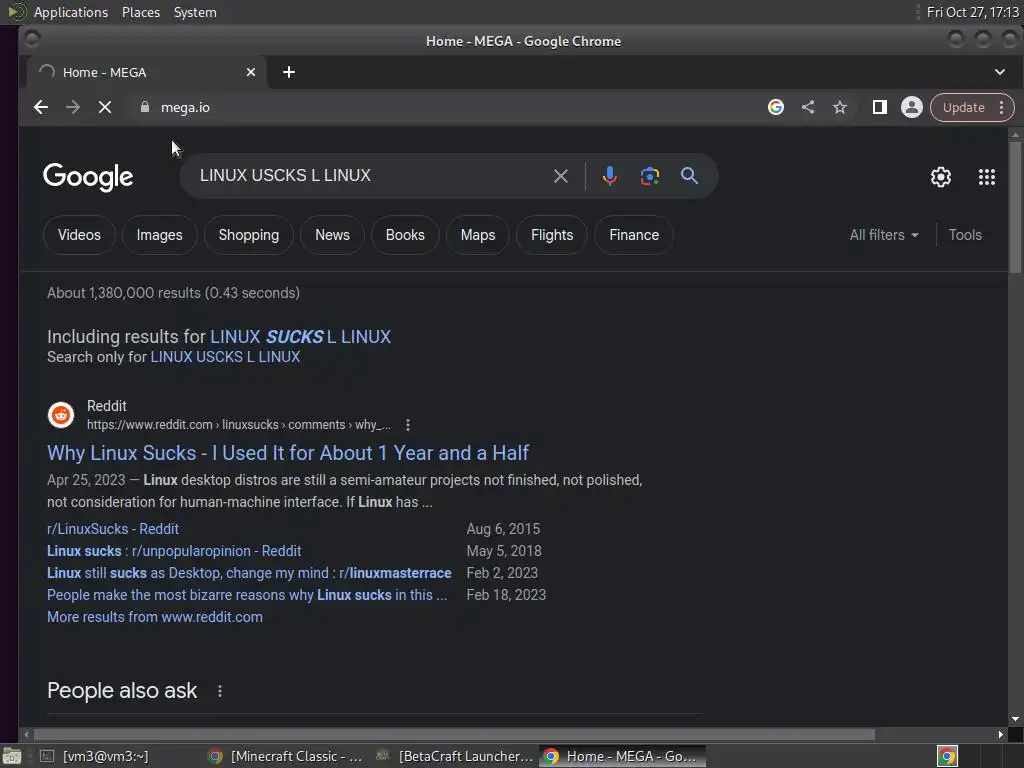Search by voice with the microphone
This screenshot has width=1024, height=768.
point(609,176)
